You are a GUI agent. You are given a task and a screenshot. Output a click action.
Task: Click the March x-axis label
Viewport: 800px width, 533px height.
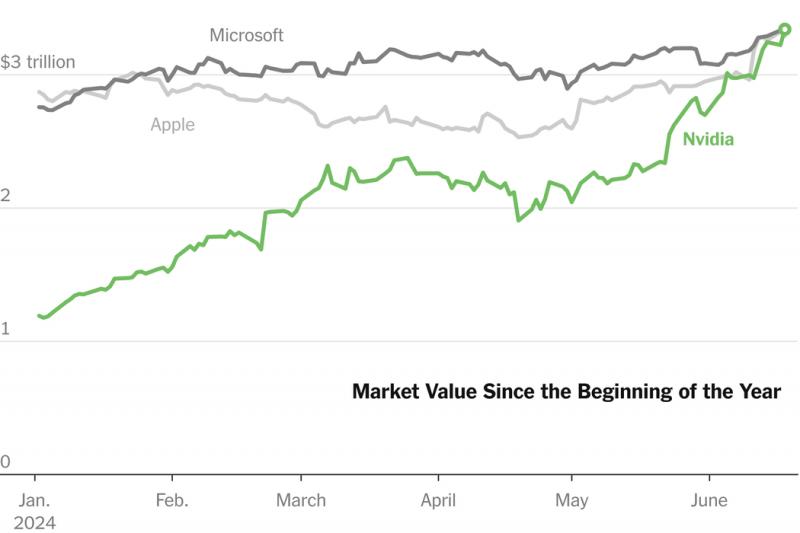pos(301,499)
